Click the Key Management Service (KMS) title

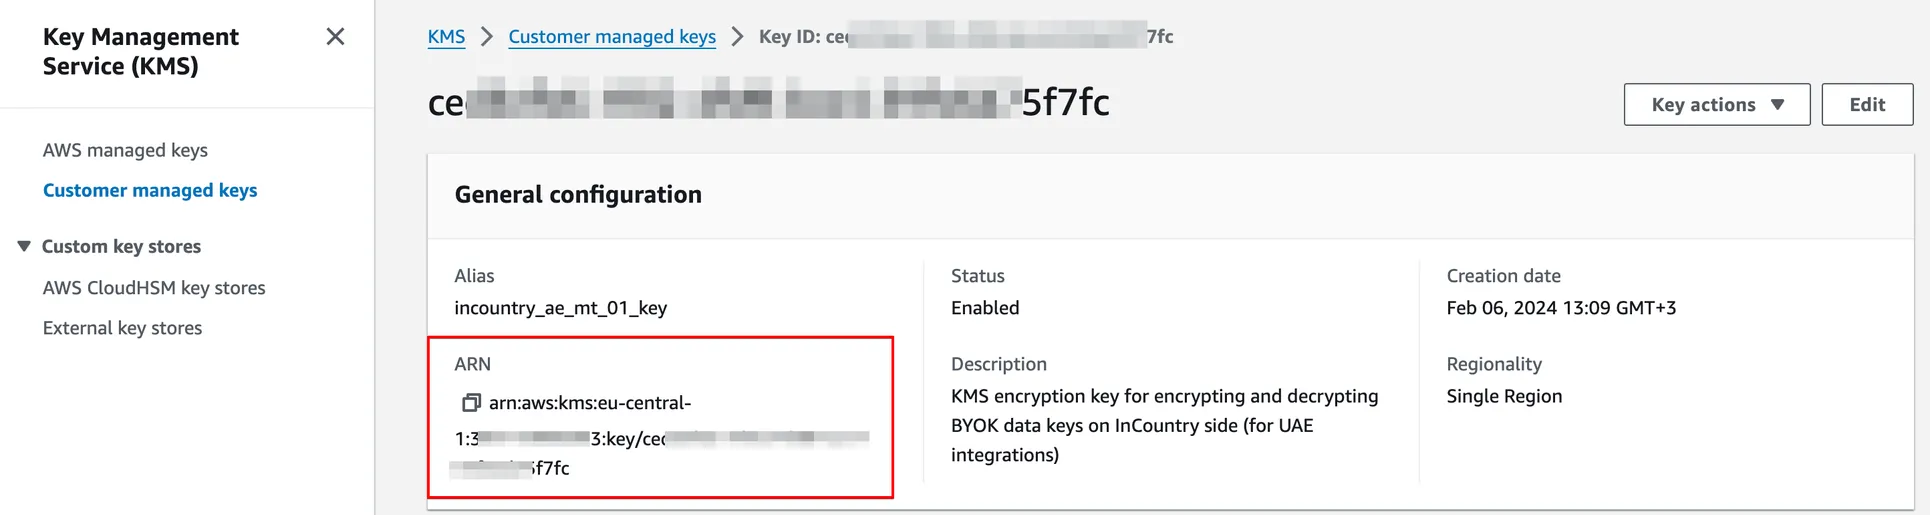140,51
